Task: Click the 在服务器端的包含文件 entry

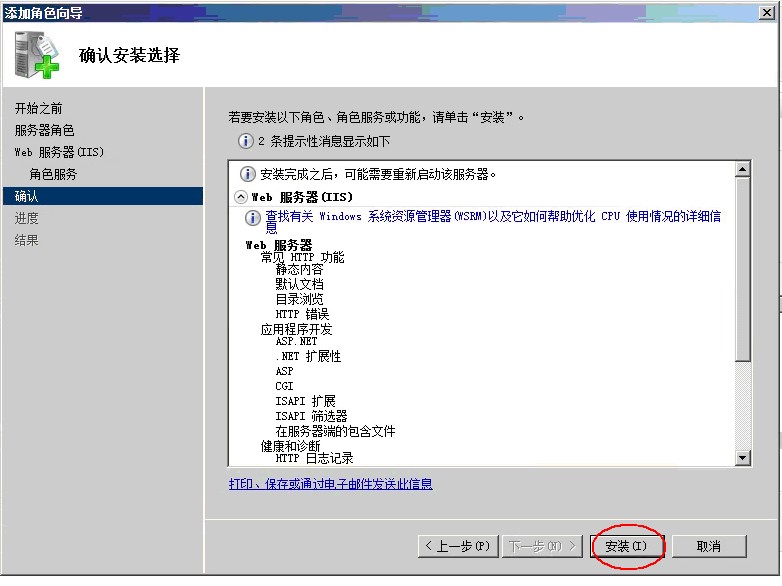Action: pyautogui.click(x=335, y=431)
